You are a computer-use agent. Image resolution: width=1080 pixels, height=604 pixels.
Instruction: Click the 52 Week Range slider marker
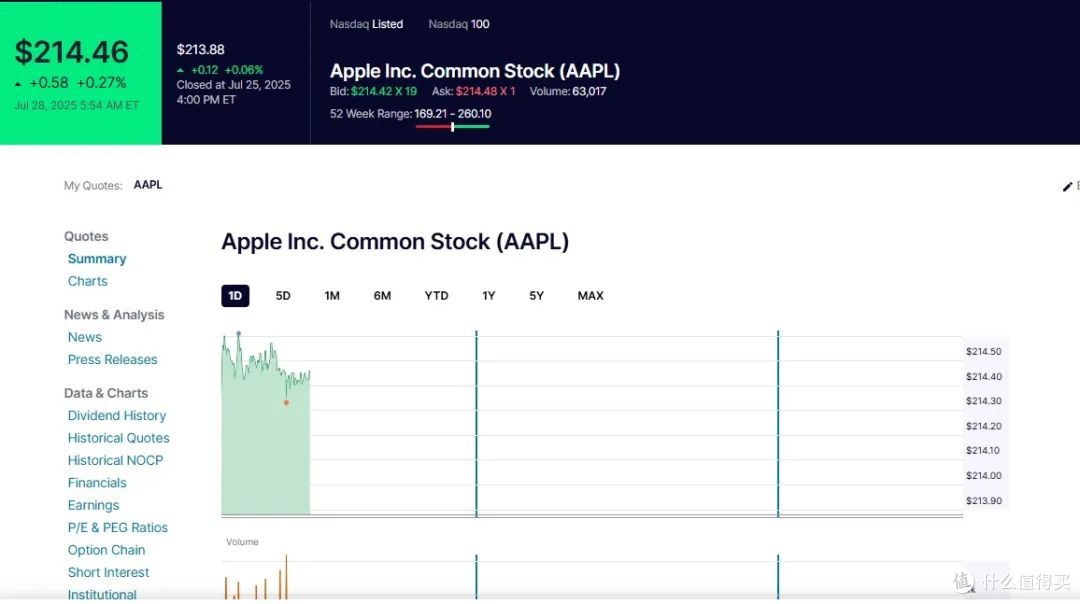point(453,127)
